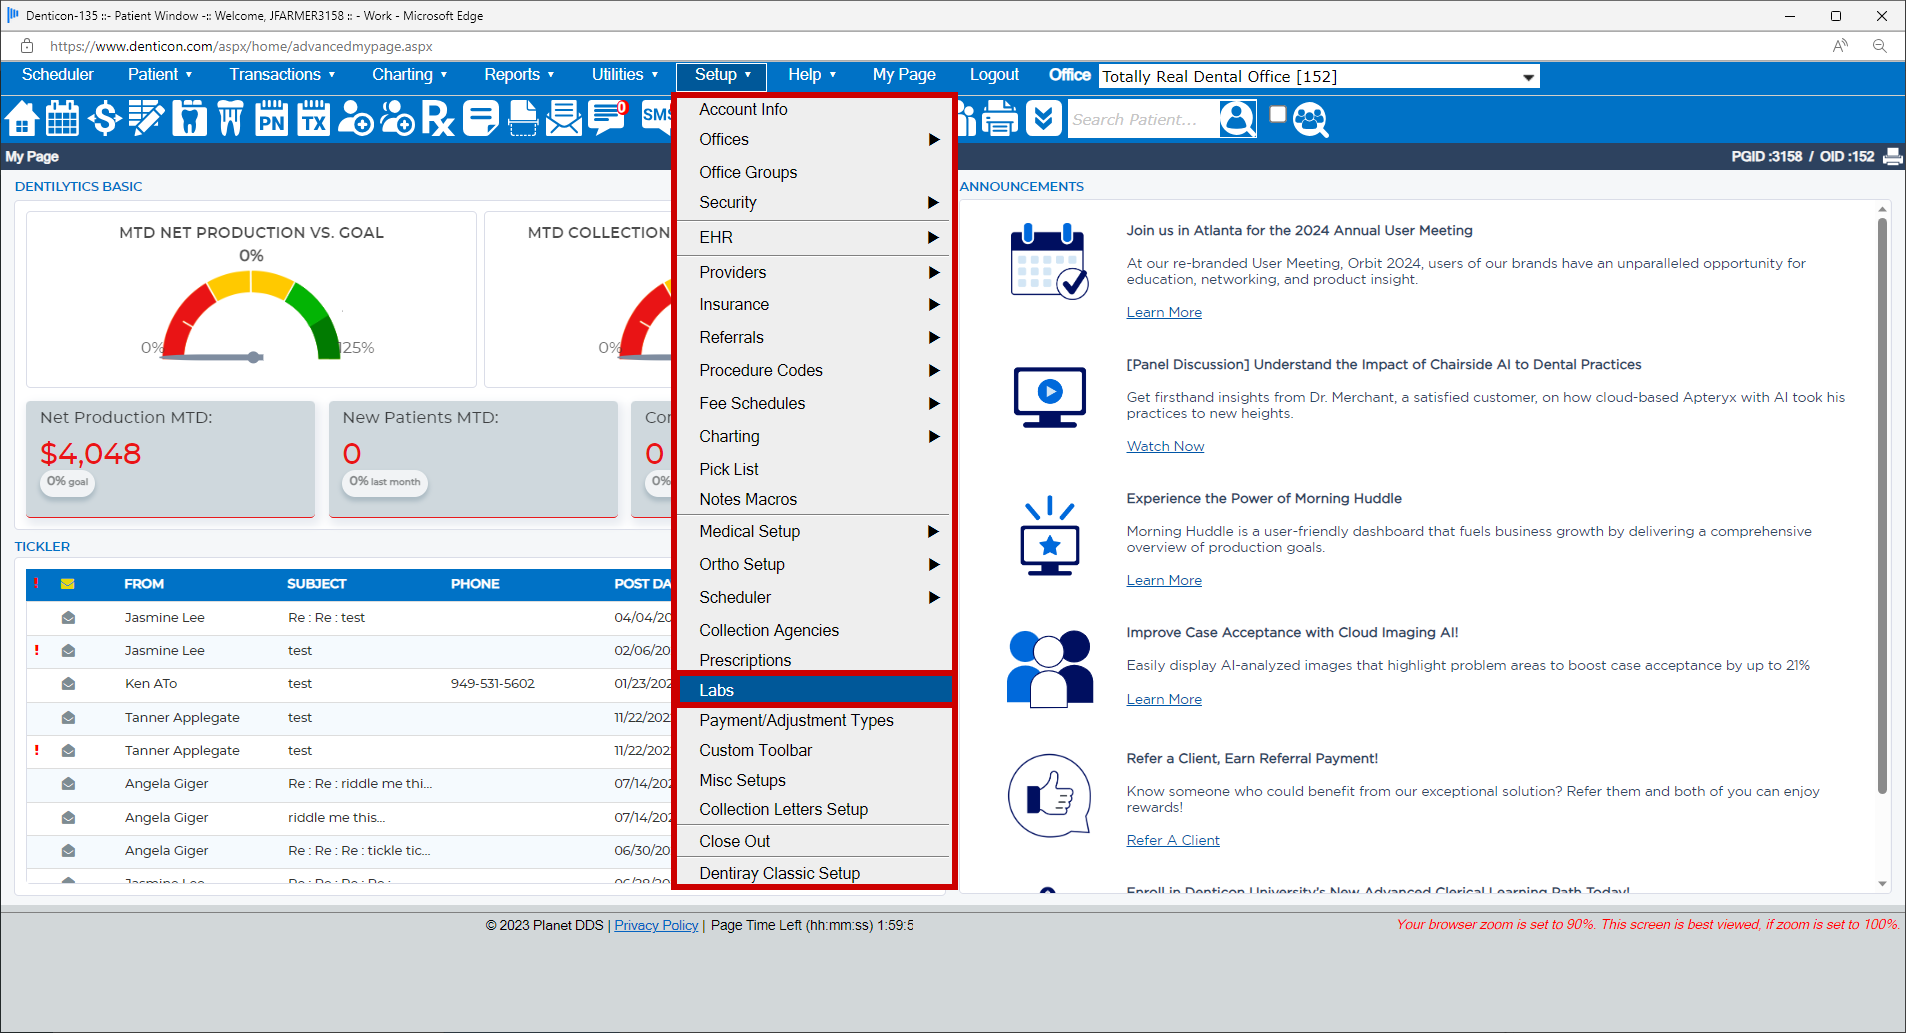Click the $4,048 Net Production value
The height and width of the screenshot is (1033, 1906).
tap(91, 454)
